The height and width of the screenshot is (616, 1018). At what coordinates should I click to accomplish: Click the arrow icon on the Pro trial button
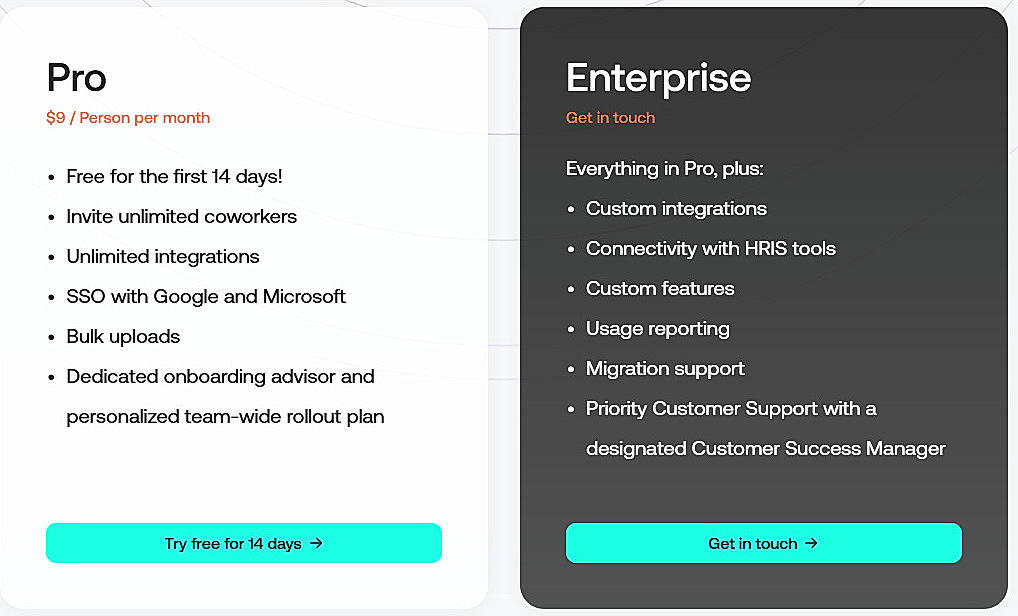coord(318,543)
